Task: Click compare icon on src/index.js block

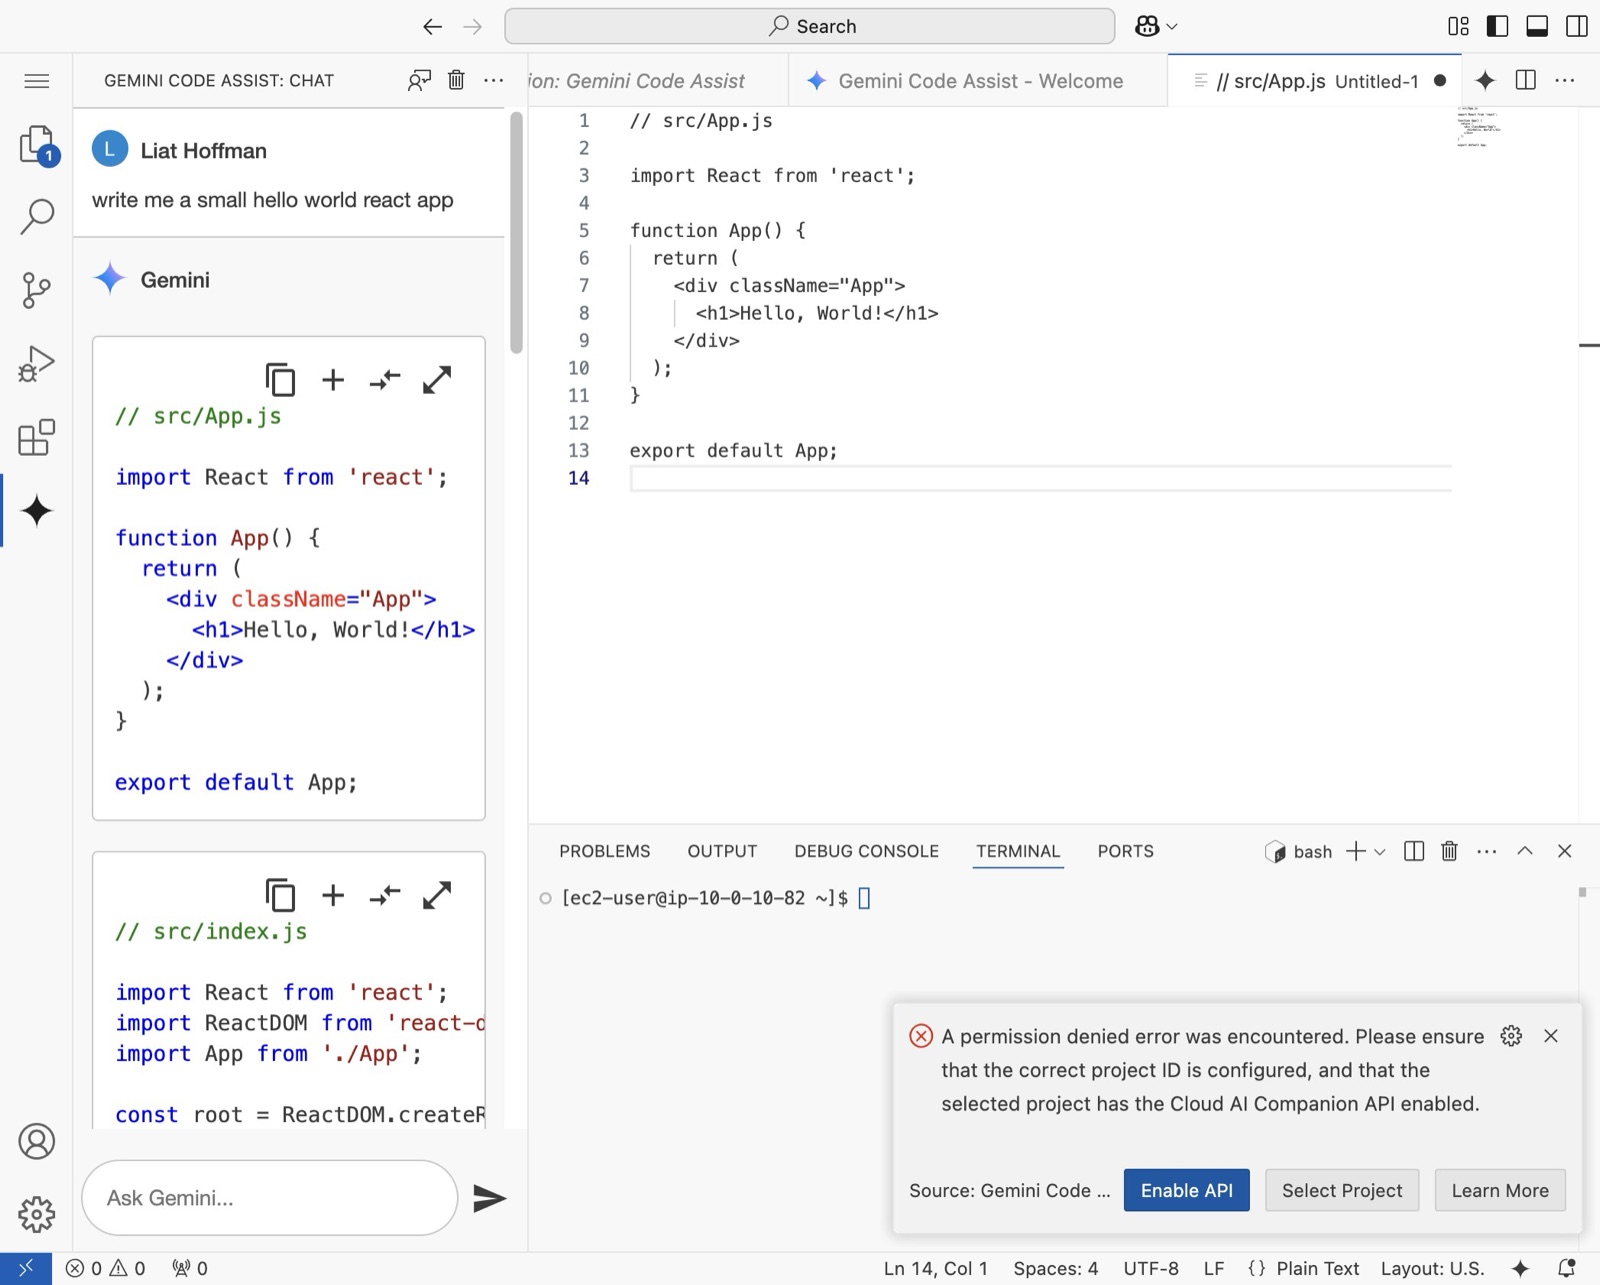Action: 385,895
